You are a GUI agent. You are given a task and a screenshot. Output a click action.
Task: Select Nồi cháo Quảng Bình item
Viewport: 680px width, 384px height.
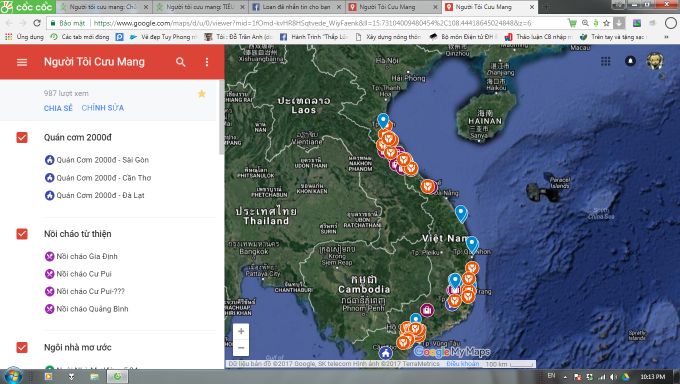[x=87, y=309]
